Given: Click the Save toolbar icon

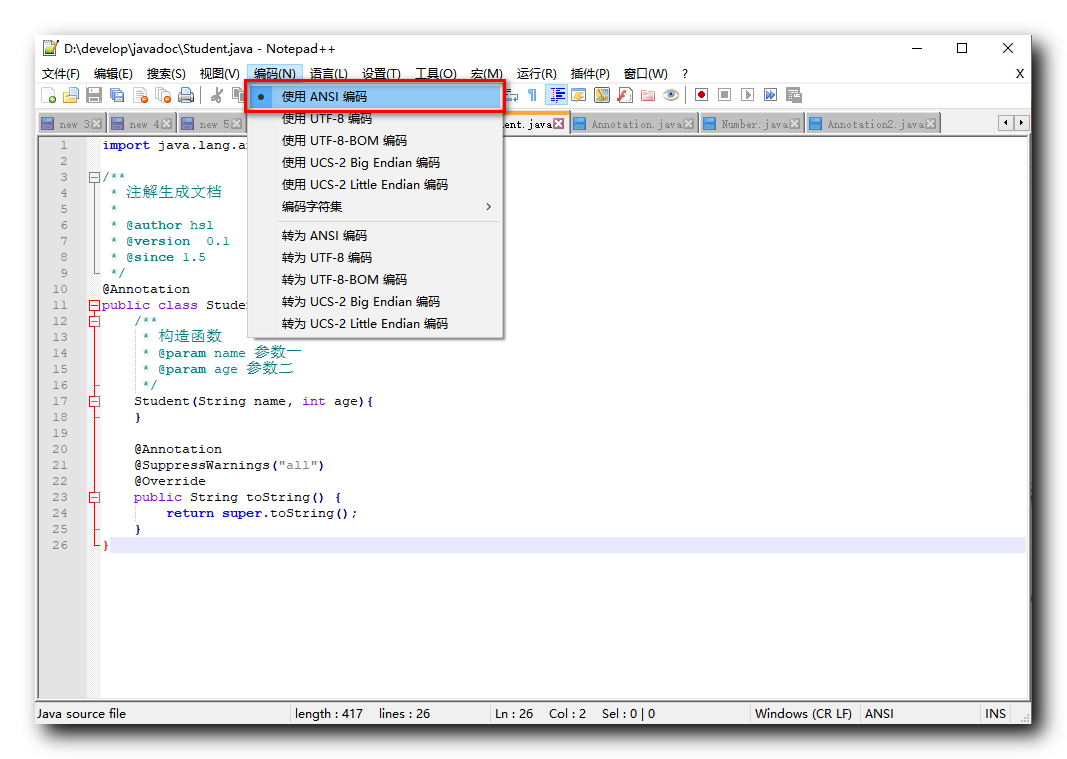Looking at the screenshot, I should (x=94, y=95).
